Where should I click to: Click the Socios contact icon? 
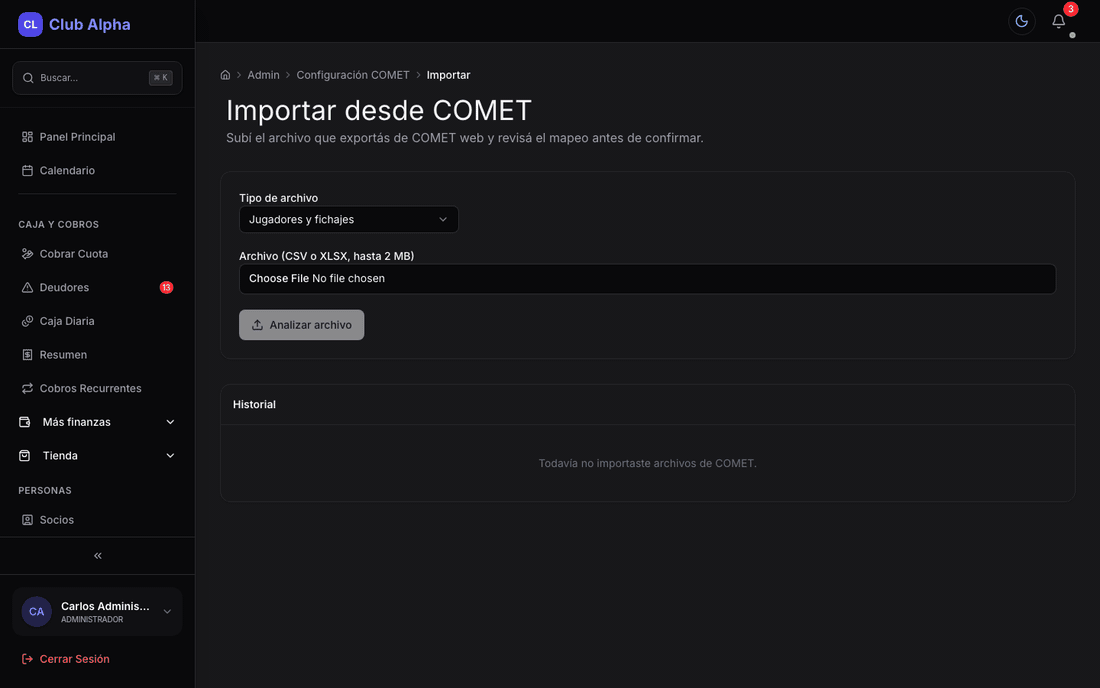[27, 520]
